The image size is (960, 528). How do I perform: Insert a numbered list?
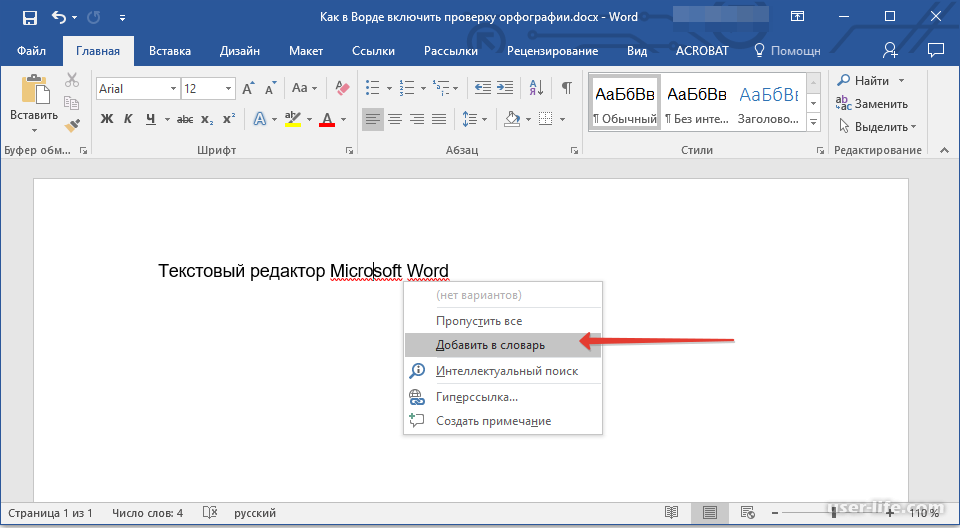pyautogui.click(x=407, y=88)
